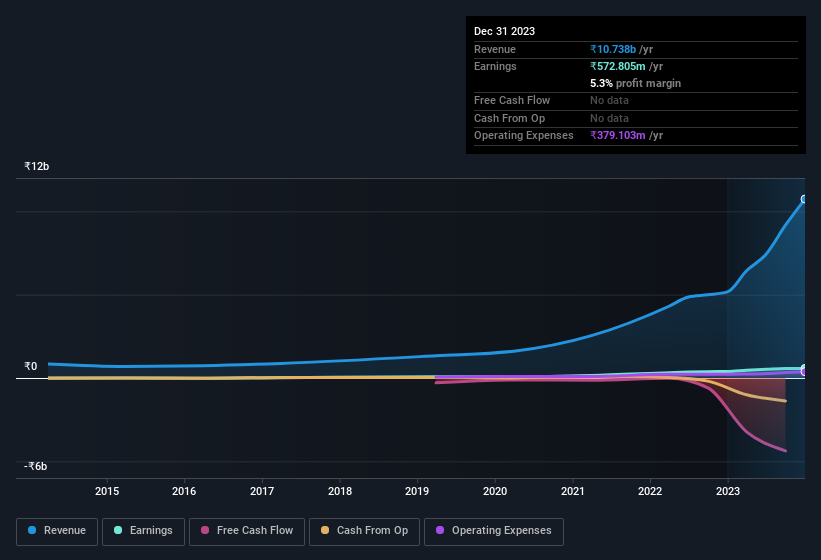The image size is (821, 560).
Task: Click the blue Revenue legend dot
Action: pos(33,531)
